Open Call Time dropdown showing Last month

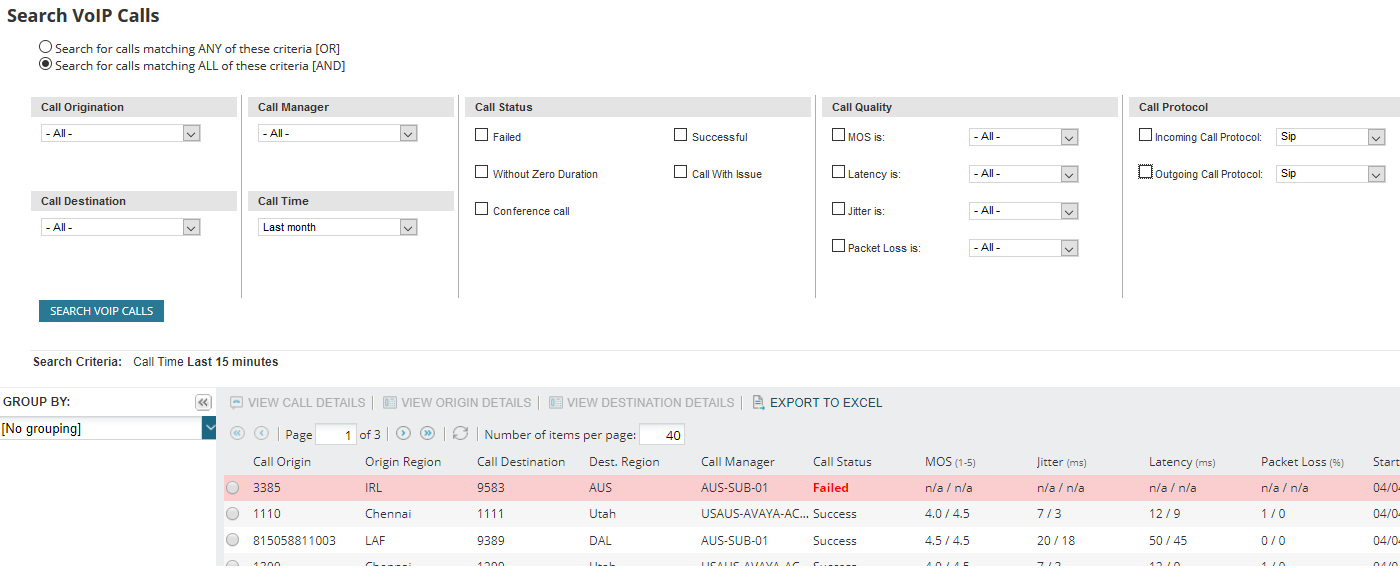(338, 227)
